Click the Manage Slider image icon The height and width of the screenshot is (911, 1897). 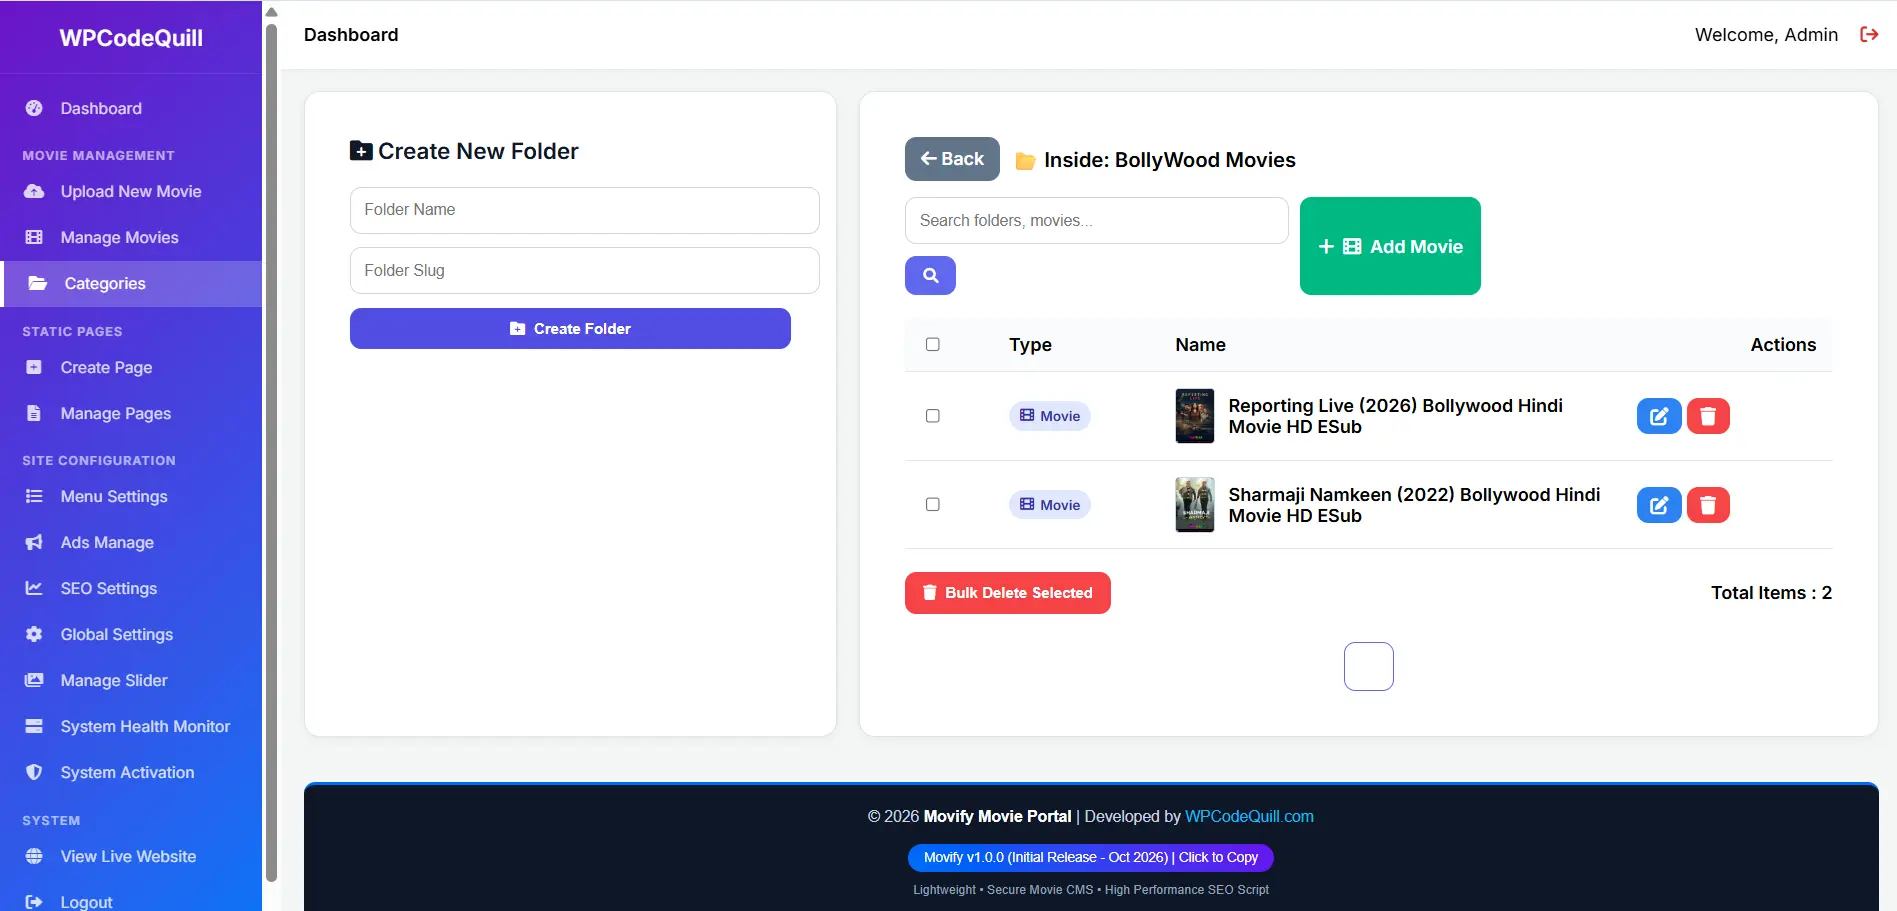34,680
